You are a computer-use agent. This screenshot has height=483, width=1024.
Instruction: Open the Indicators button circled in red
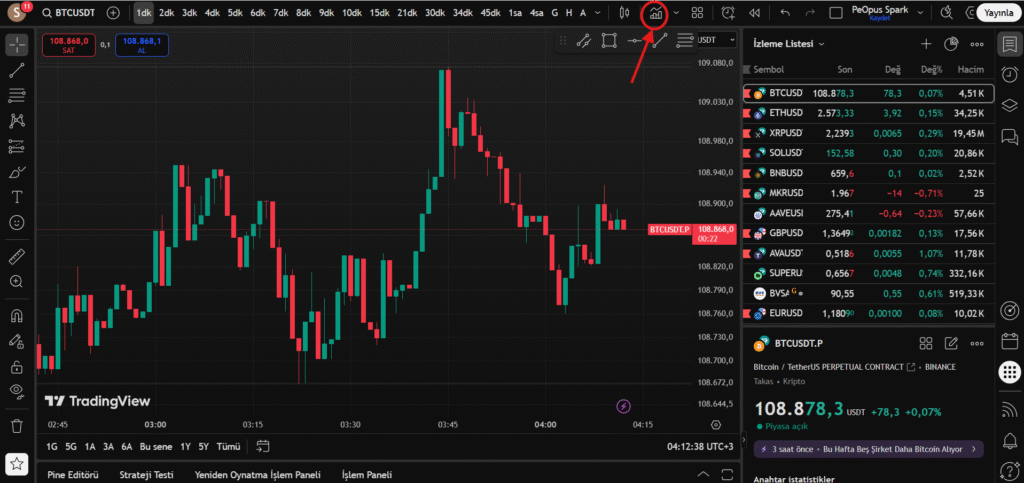coord(656,14)
